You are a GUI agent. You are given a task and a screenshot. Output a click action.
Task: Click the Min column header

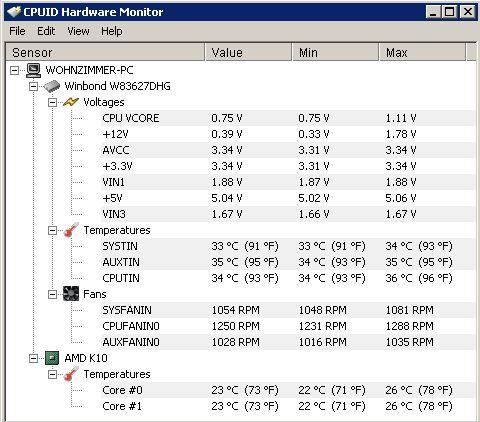coord(335,52)
